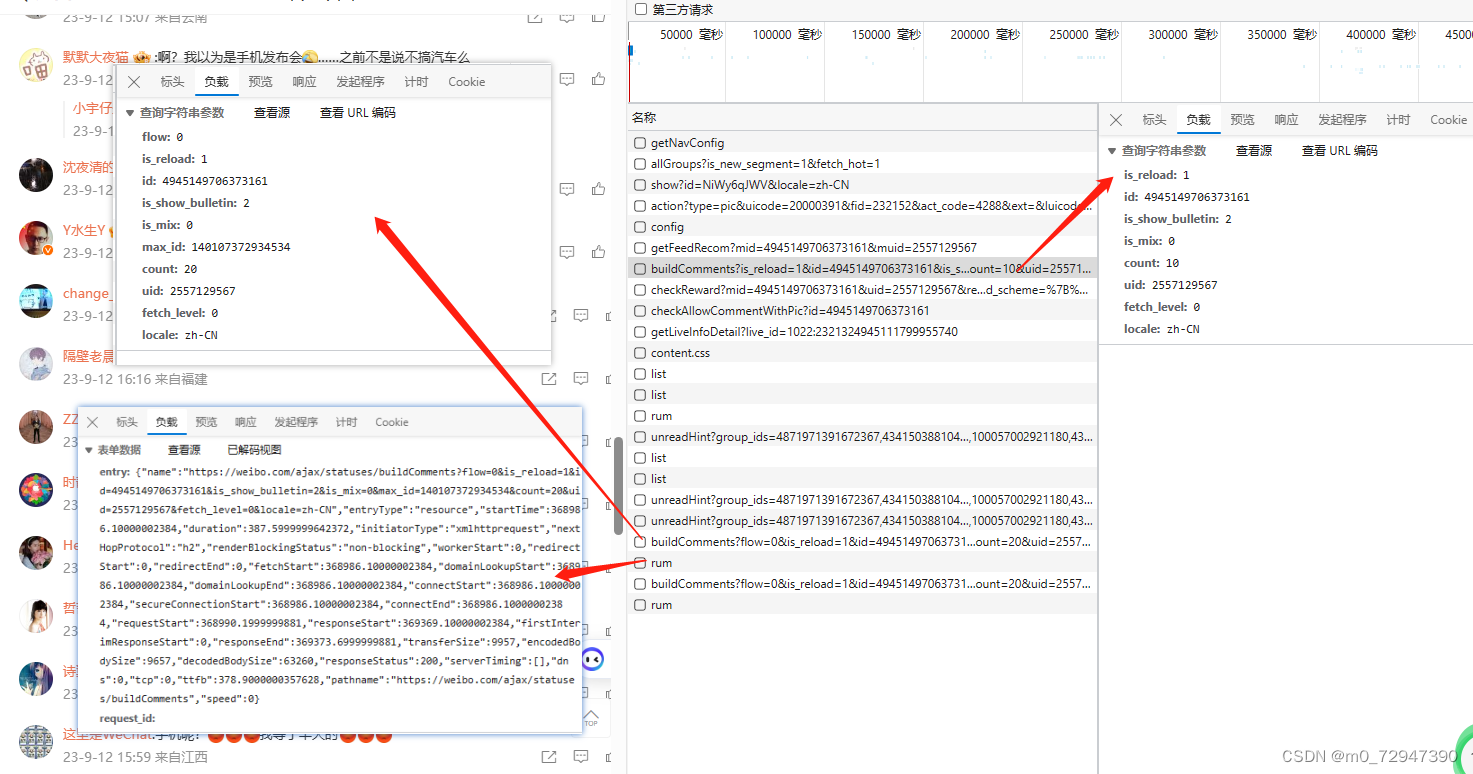This screenshot has width=1473, height=774.
Task: Open 响应 tab in the 表单数据 panel
Action: (x=245, y=422)
